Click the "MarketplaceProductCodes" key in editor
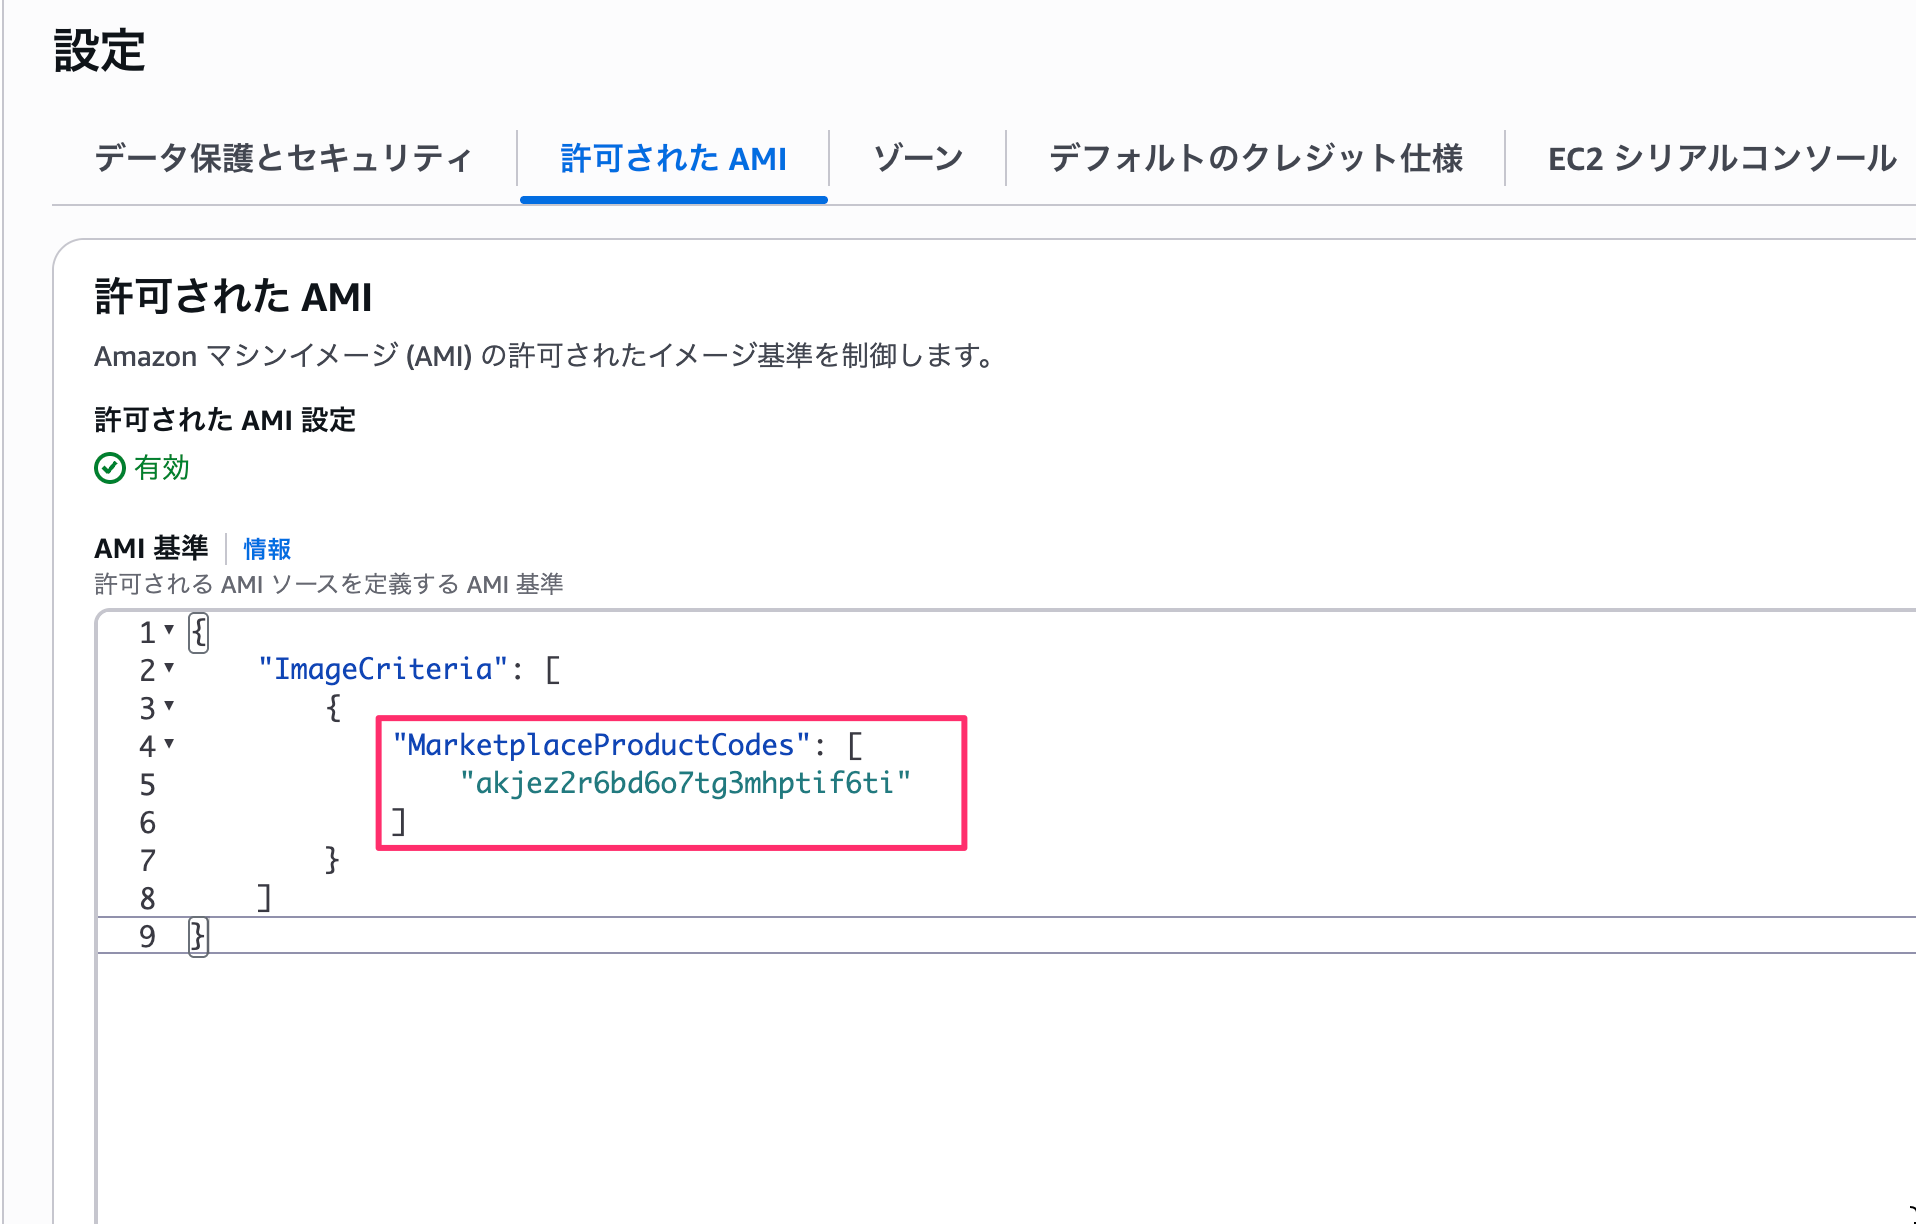Screen dimensions: 1916x1224 (602, 745)
